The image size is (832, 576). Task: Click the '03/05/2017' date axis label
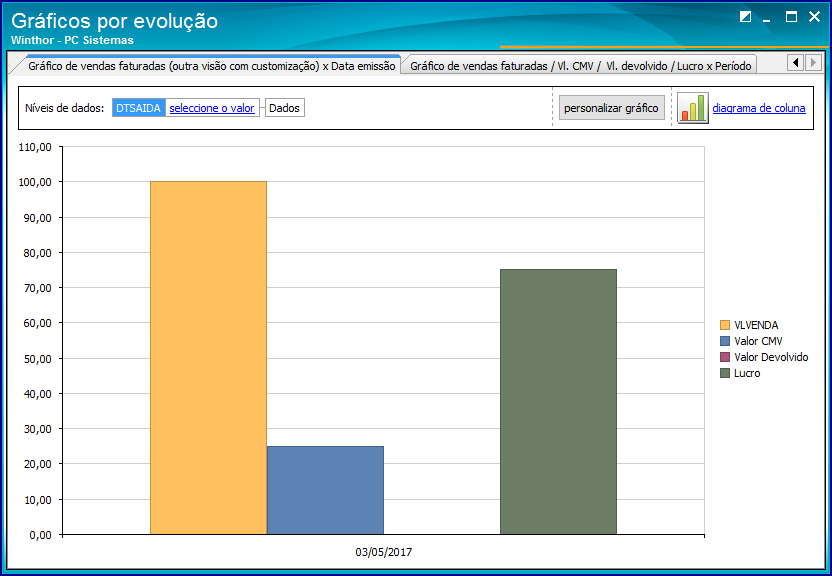pyautogui.click(x=384, y=552)
